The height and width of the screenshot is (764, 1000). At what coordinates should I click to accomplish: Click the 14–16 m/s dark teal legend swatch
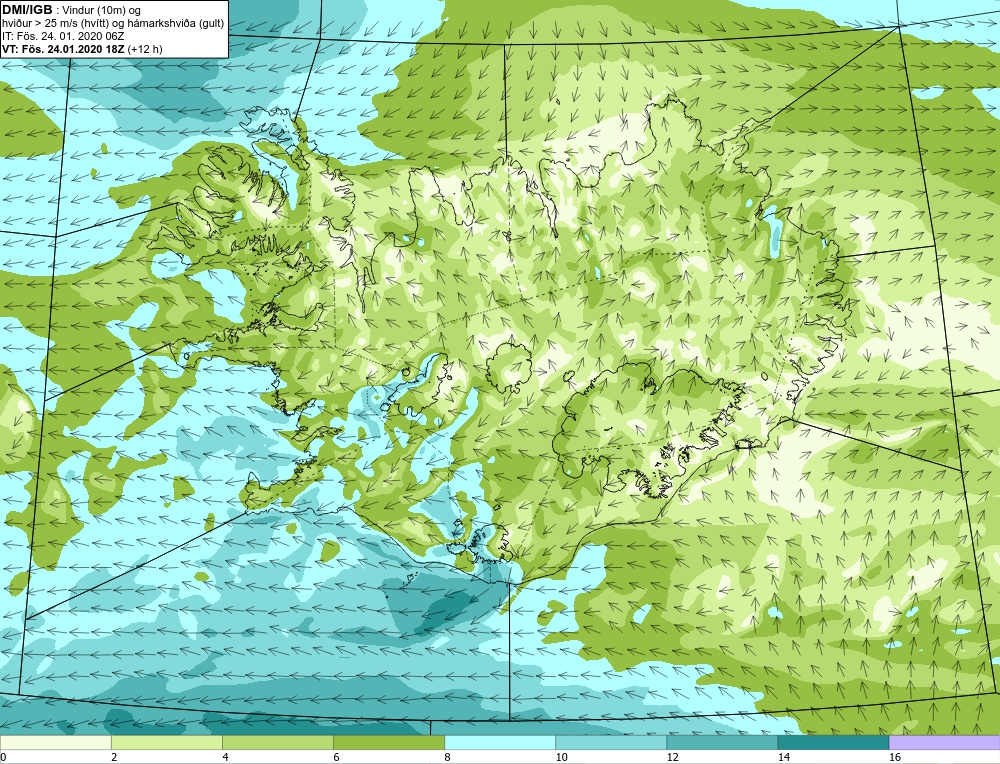pos(833,742)
